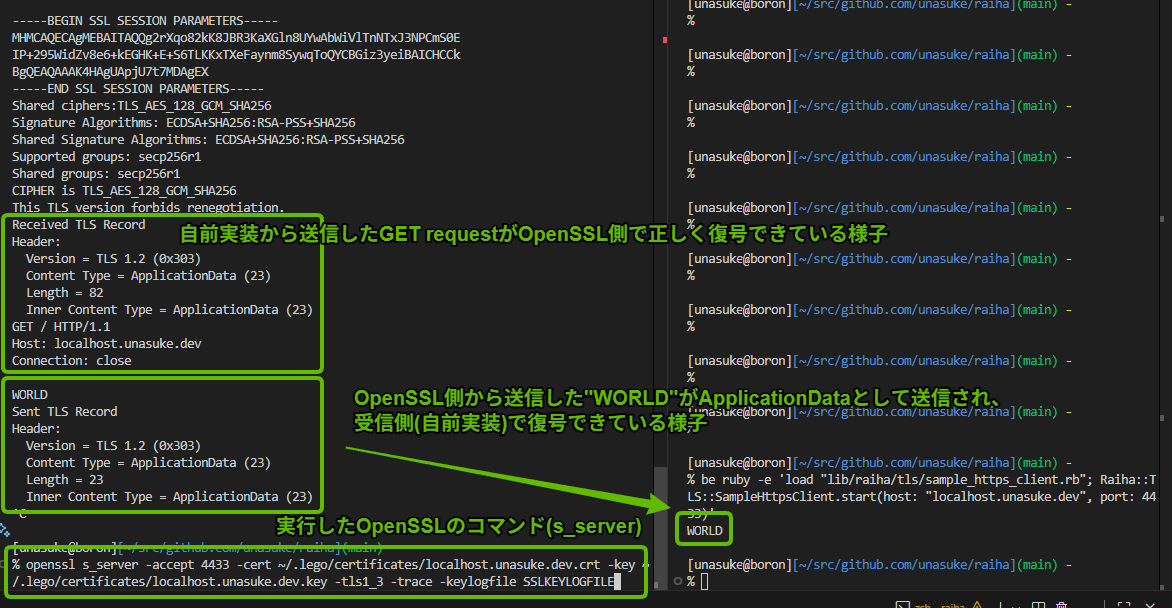
Task: Click the circle decoration beside the right empty prompt
Action: tap(680, 582)
